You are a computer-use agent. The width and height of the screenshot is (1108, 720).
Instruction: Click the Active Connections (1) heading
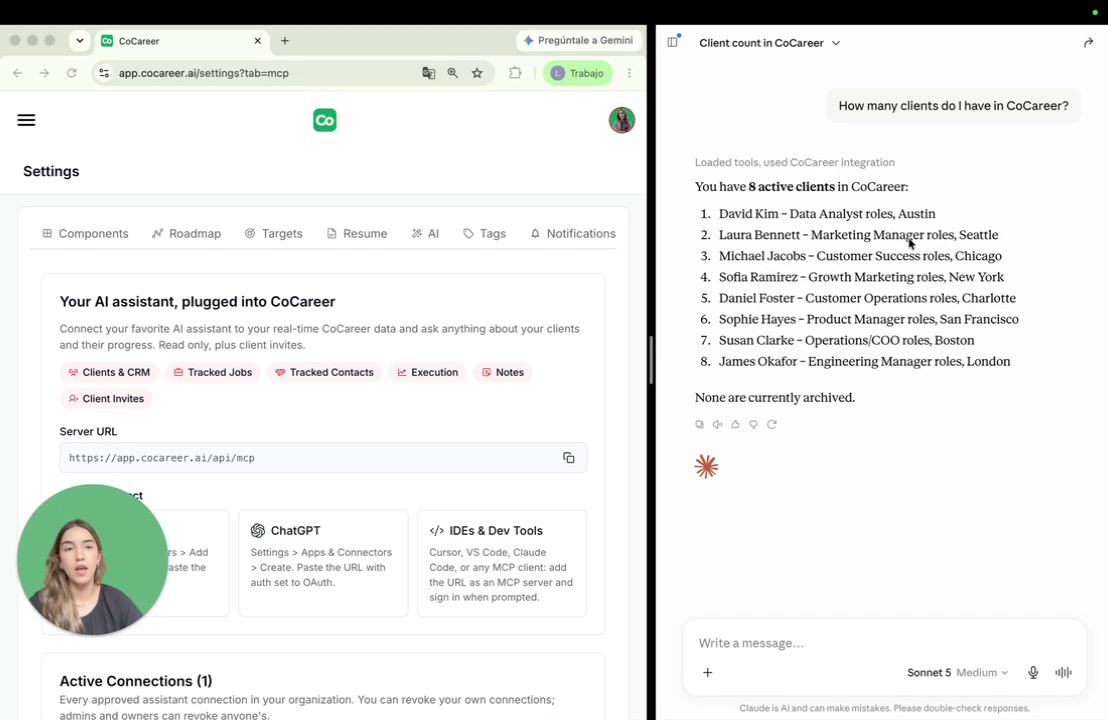(x=136, y=681)
